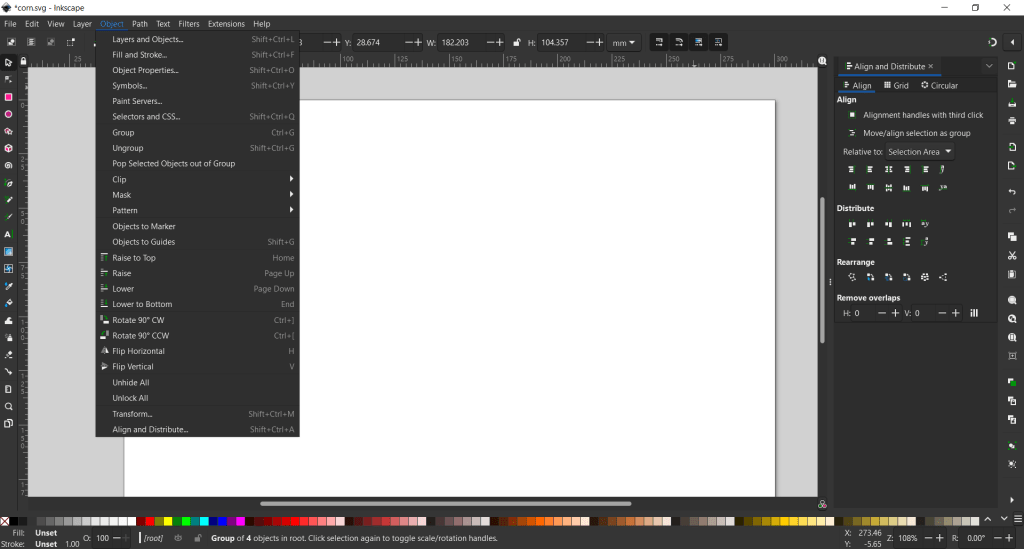1024x549 pixels.
Task: Click Raise to Top entry
Action: click(197, 258)
